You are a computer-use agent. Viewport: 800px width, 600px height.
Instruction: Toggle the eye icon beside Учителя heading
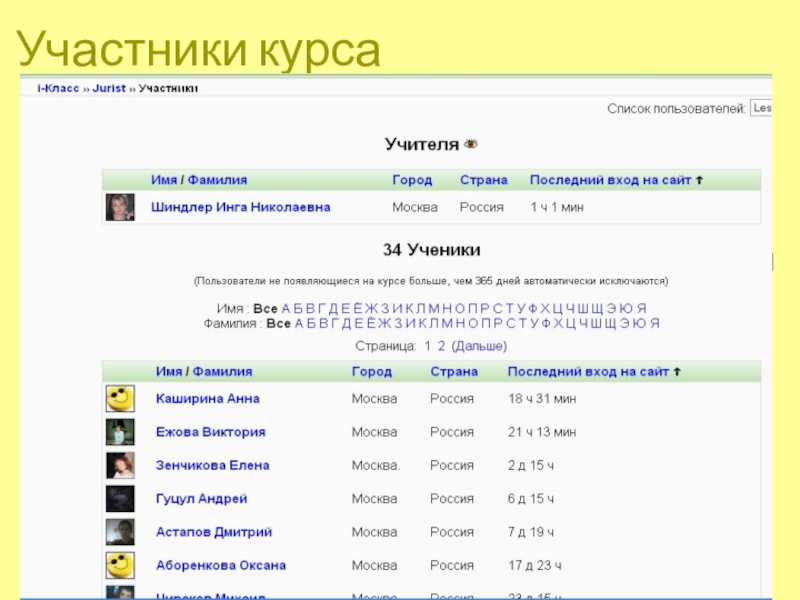tap(470, 144)
